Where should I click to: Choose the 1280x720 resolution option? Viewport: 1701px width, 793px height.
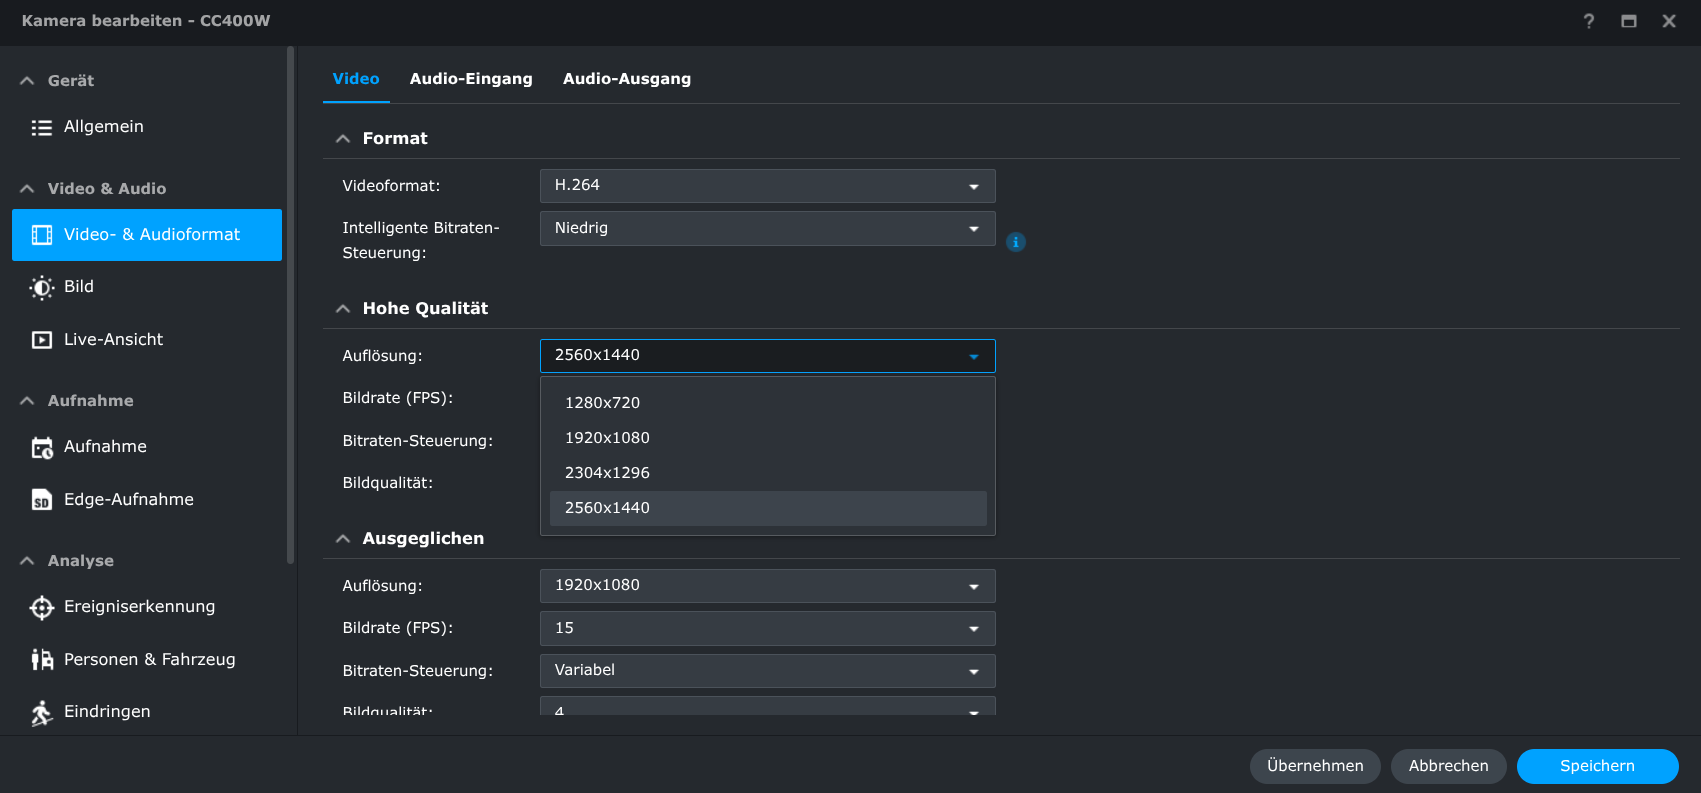click(x=602, y=403)
